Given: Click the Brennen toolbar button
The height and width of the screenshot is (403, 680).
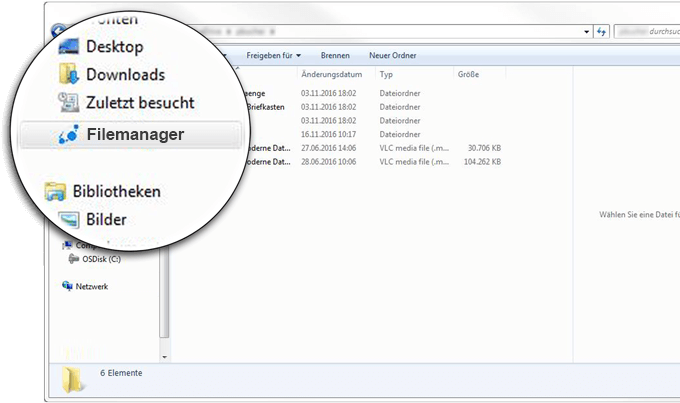Looking at the screenshot, I should click(335, 56).
